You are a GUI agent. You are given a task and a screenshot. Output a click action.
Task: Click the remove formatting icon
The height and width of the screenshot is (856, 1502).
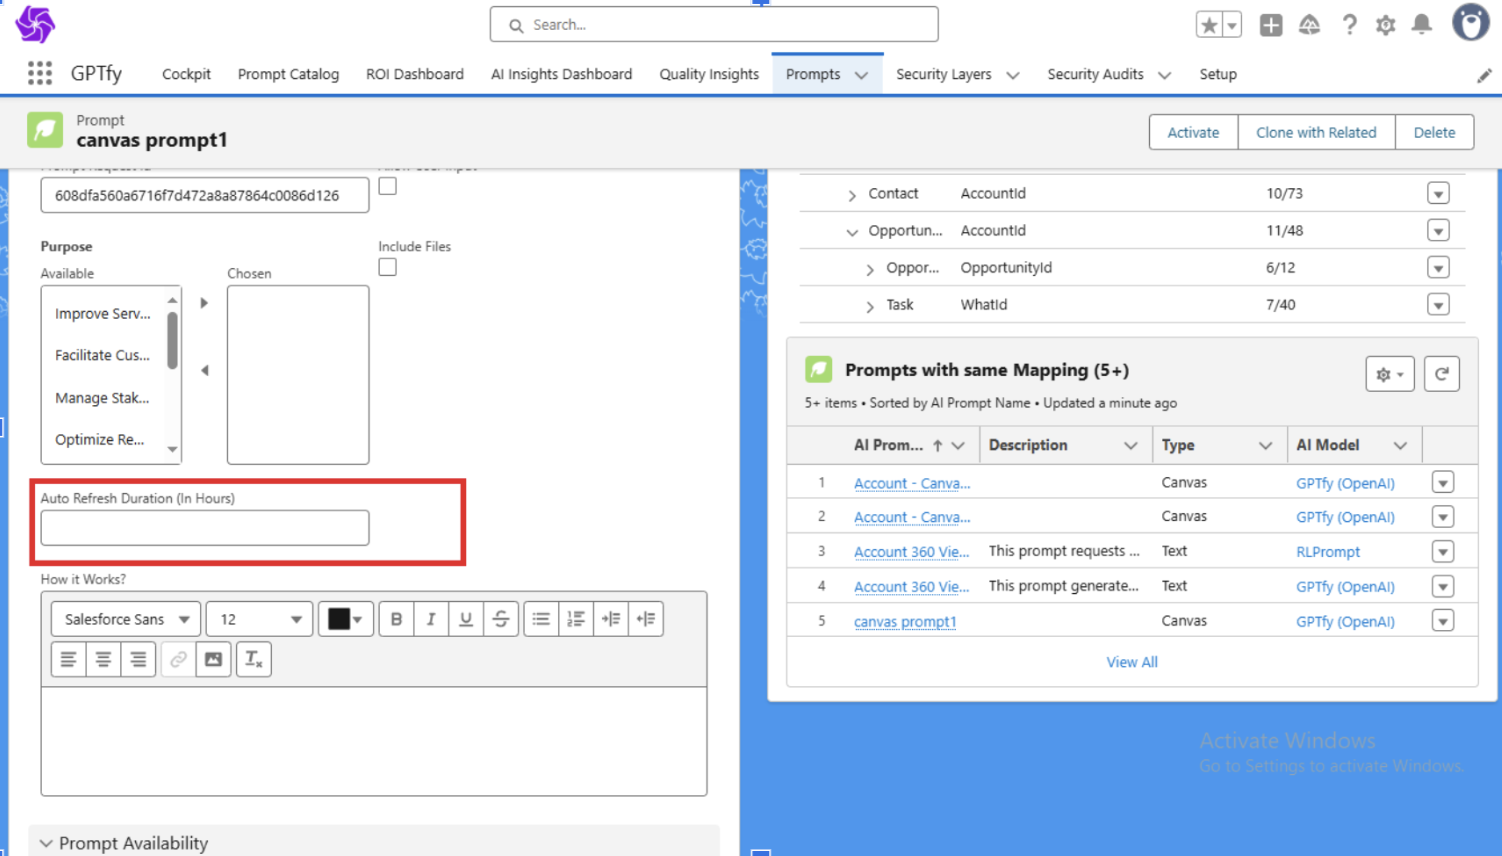coord(254,659)
